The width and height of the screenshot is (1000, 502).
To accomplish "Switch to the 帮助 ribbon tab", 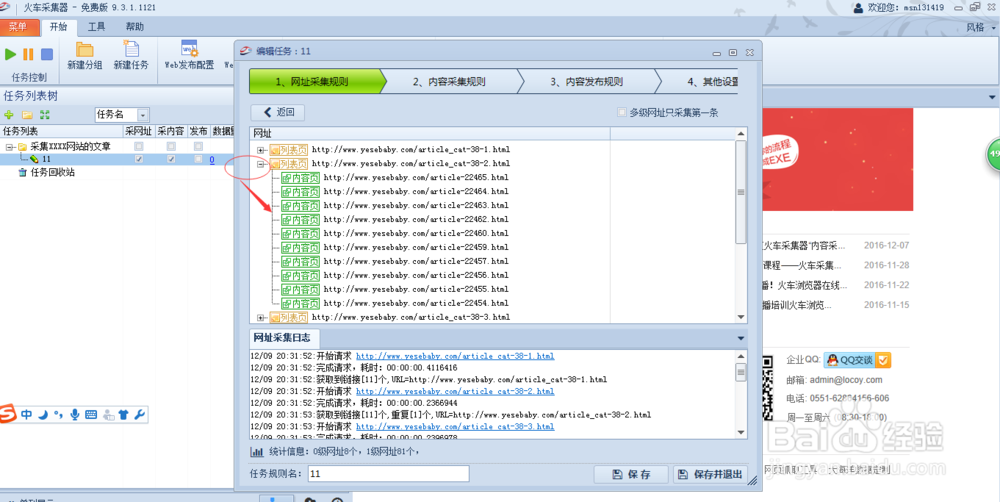I will click(135, 27).
